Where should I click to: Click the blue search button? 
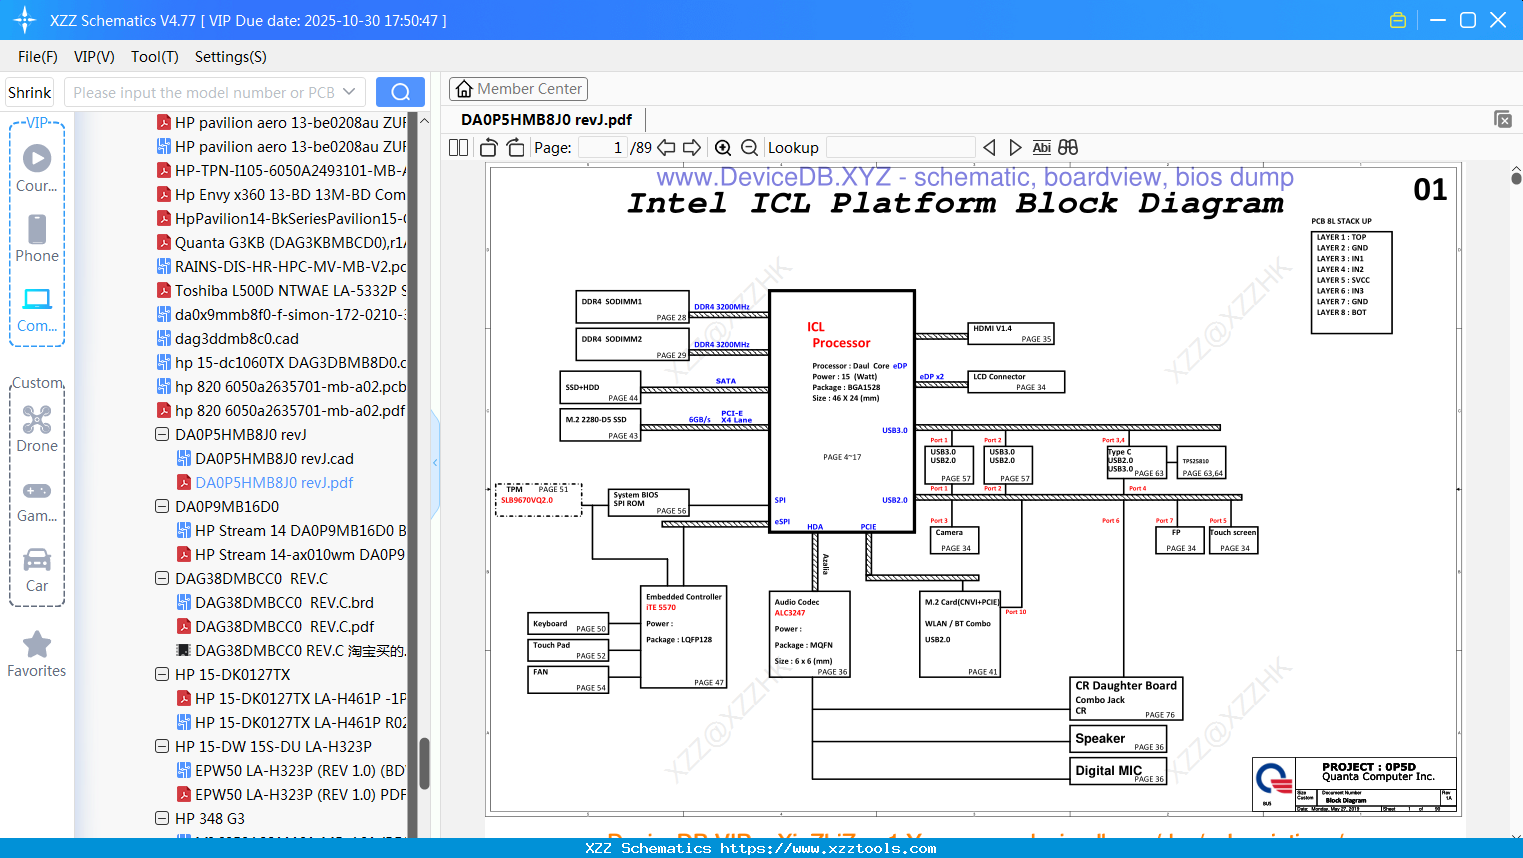tap(400, 92)
